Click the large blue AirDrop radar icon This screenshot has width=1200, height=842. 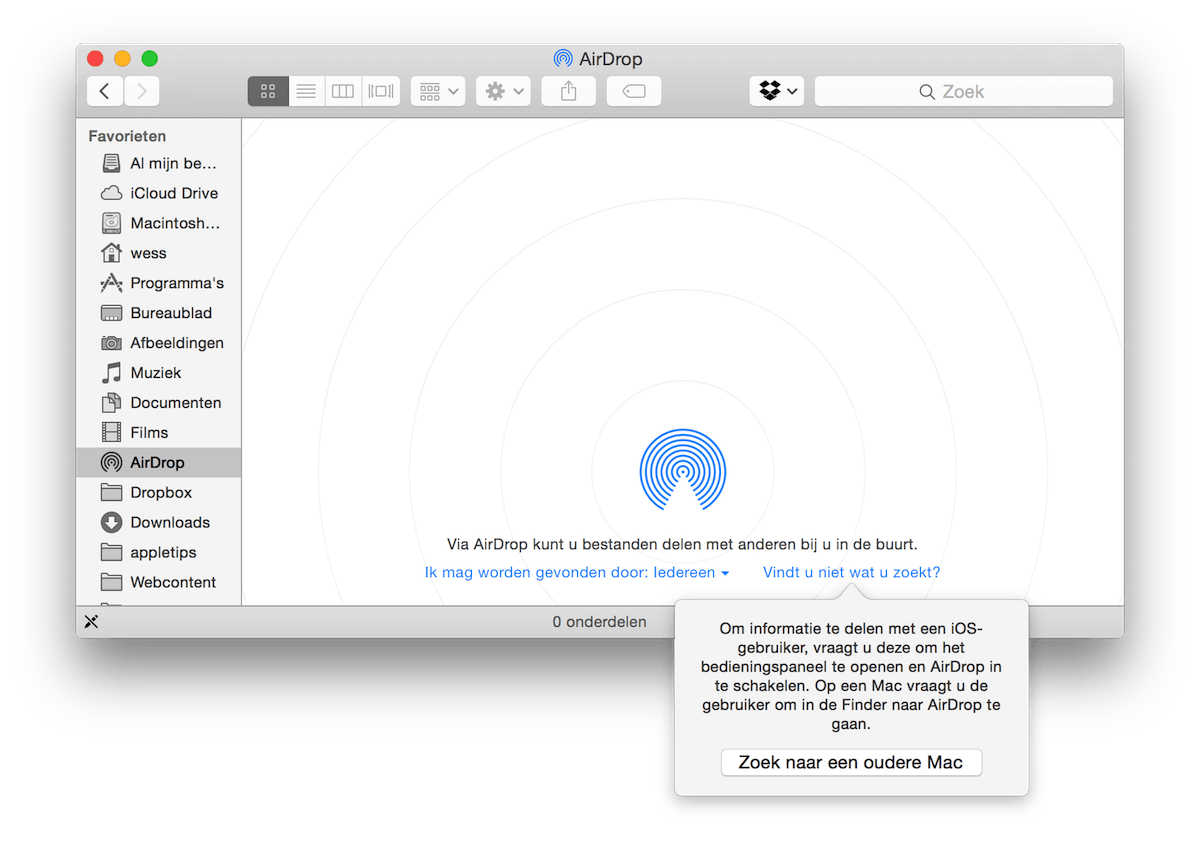(x=682, y=470)
